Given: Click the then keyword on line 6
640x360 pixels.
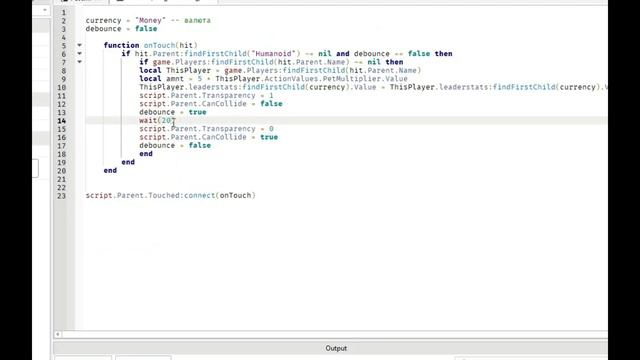Looking at the screenshot, I should click(443, 53).
